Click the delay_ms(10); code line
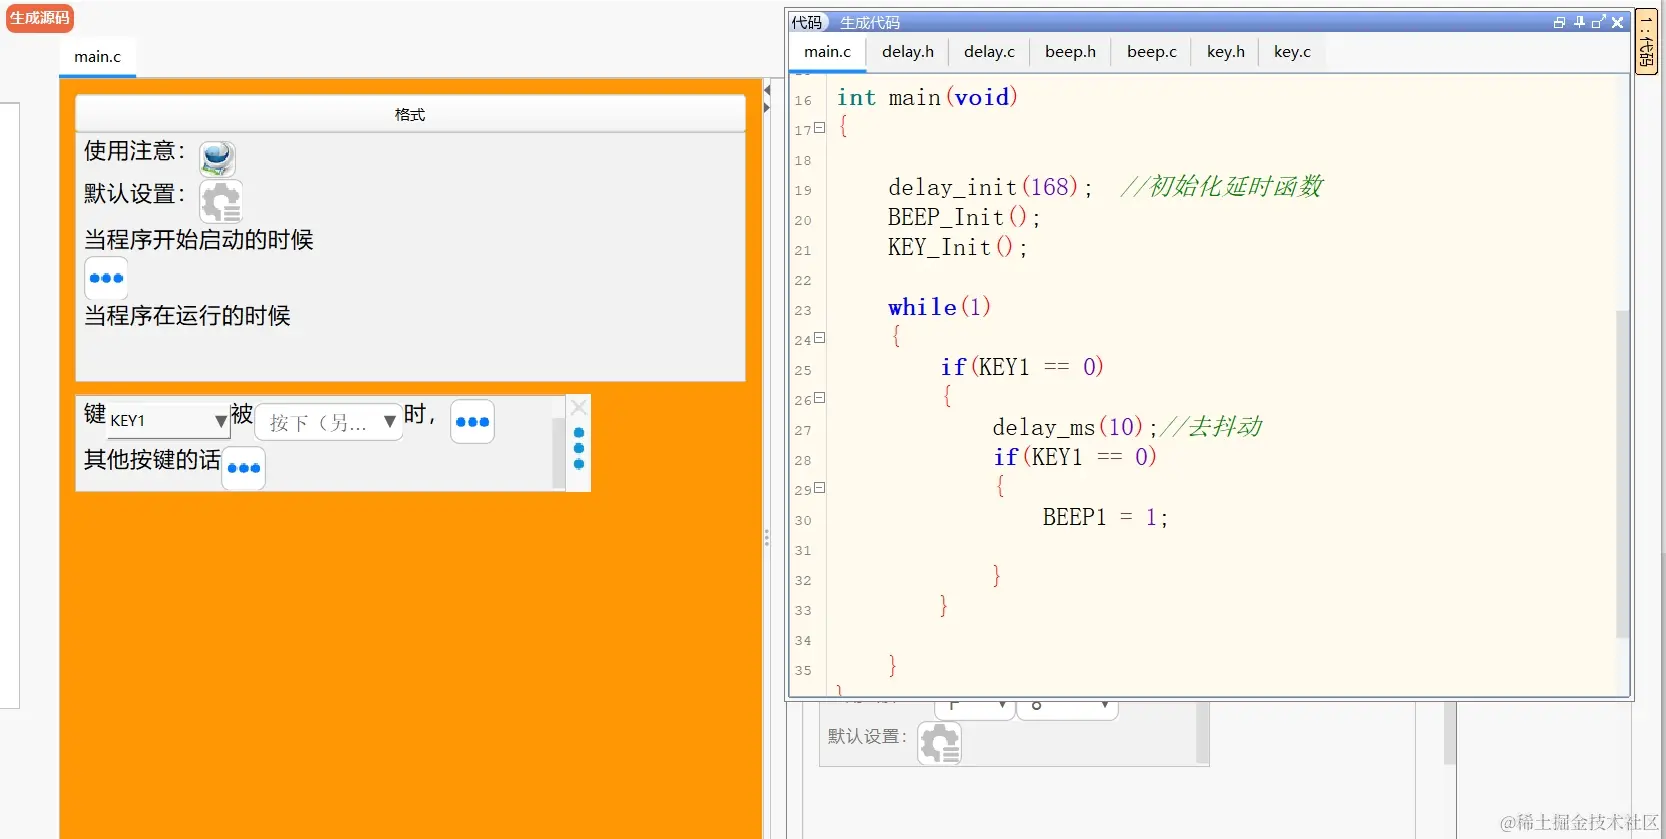 point(1074,427)
